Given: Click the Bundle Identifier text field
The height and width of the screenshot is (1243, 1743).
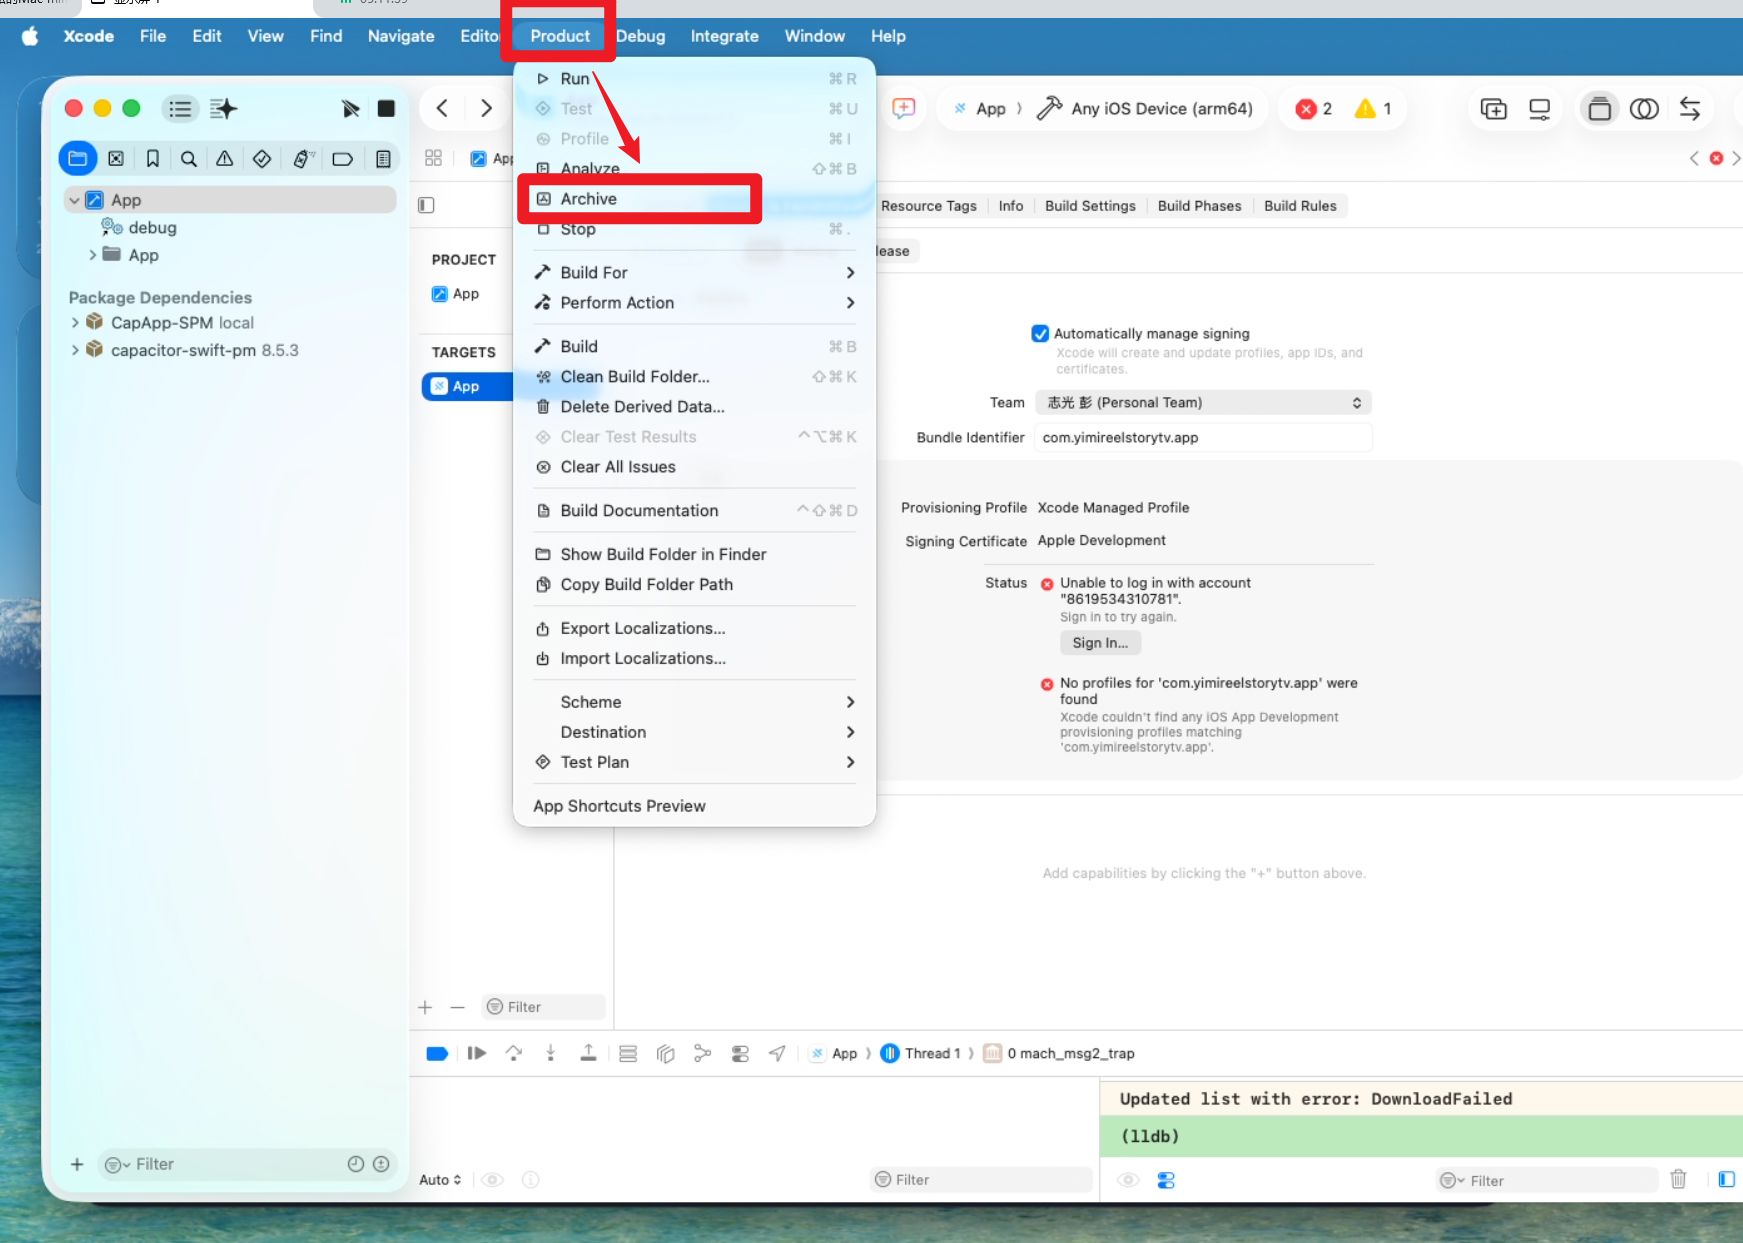Looking at the screenshot, I should coord(1203,437).
